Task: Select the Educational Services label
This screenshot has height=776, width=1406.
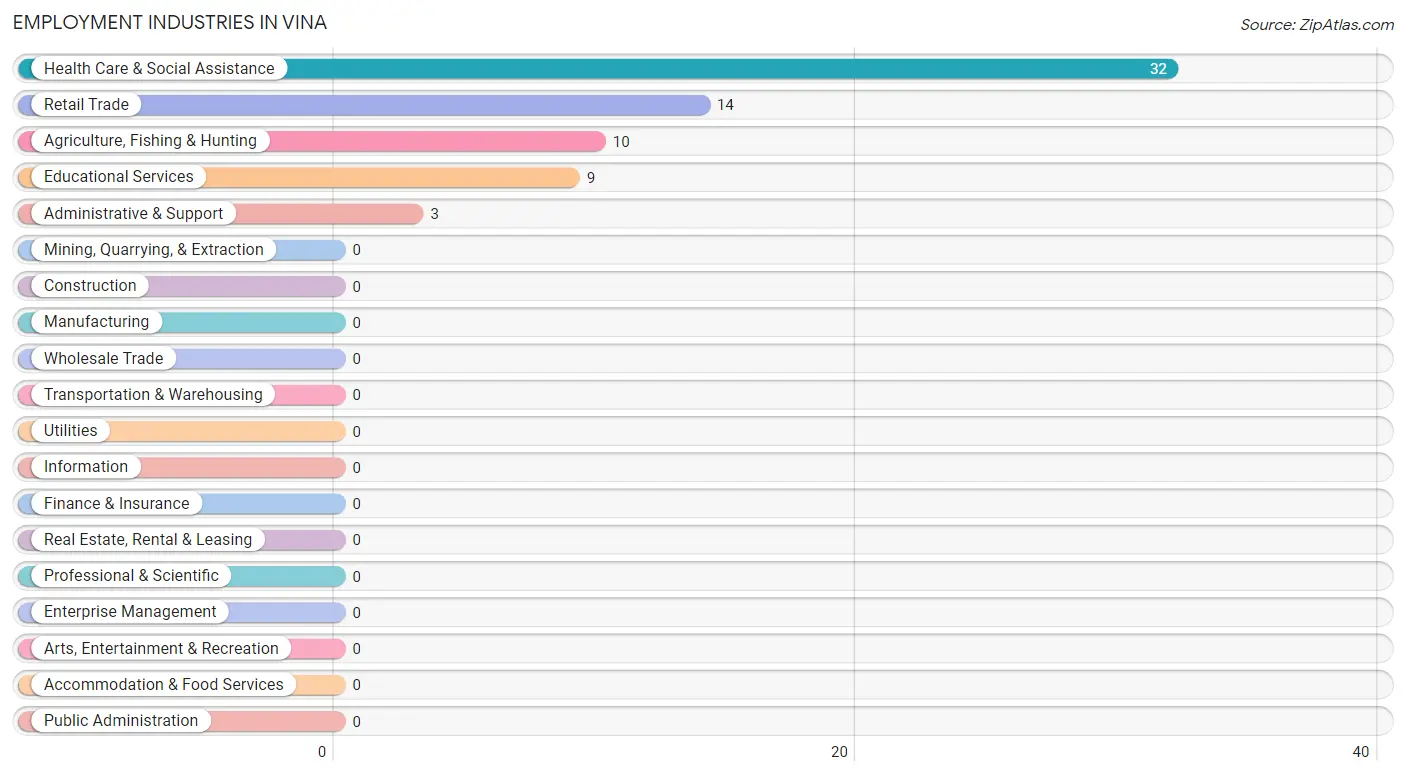Action: click(x=119, y=177)
